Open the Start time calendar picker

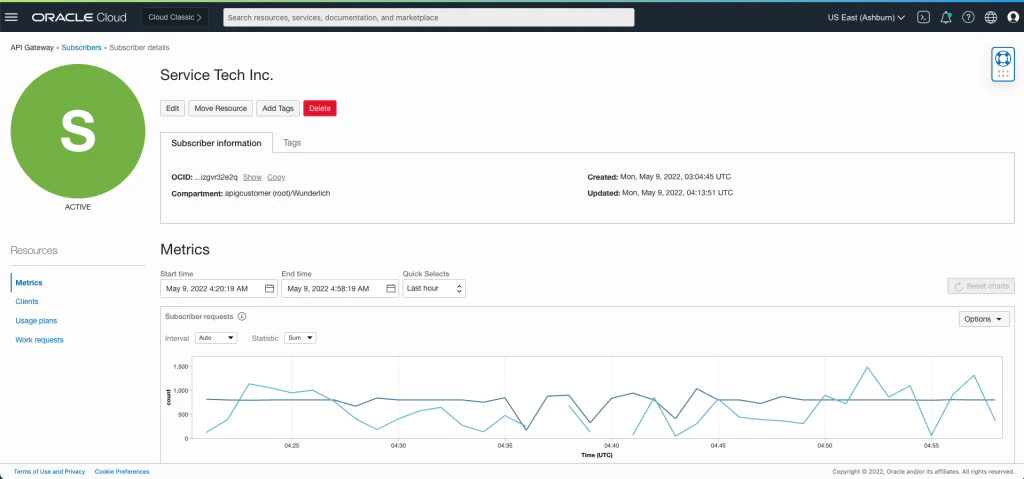pyautogui.click(x=269, y=289)
